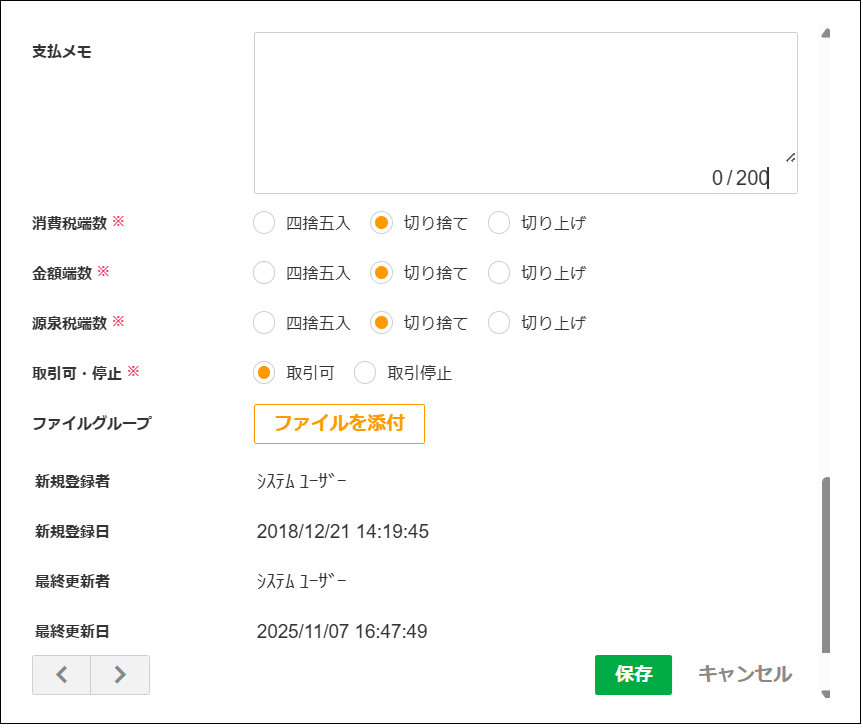
Task: Select 切り捨て for 金額端数
Action: pos(381,272)
